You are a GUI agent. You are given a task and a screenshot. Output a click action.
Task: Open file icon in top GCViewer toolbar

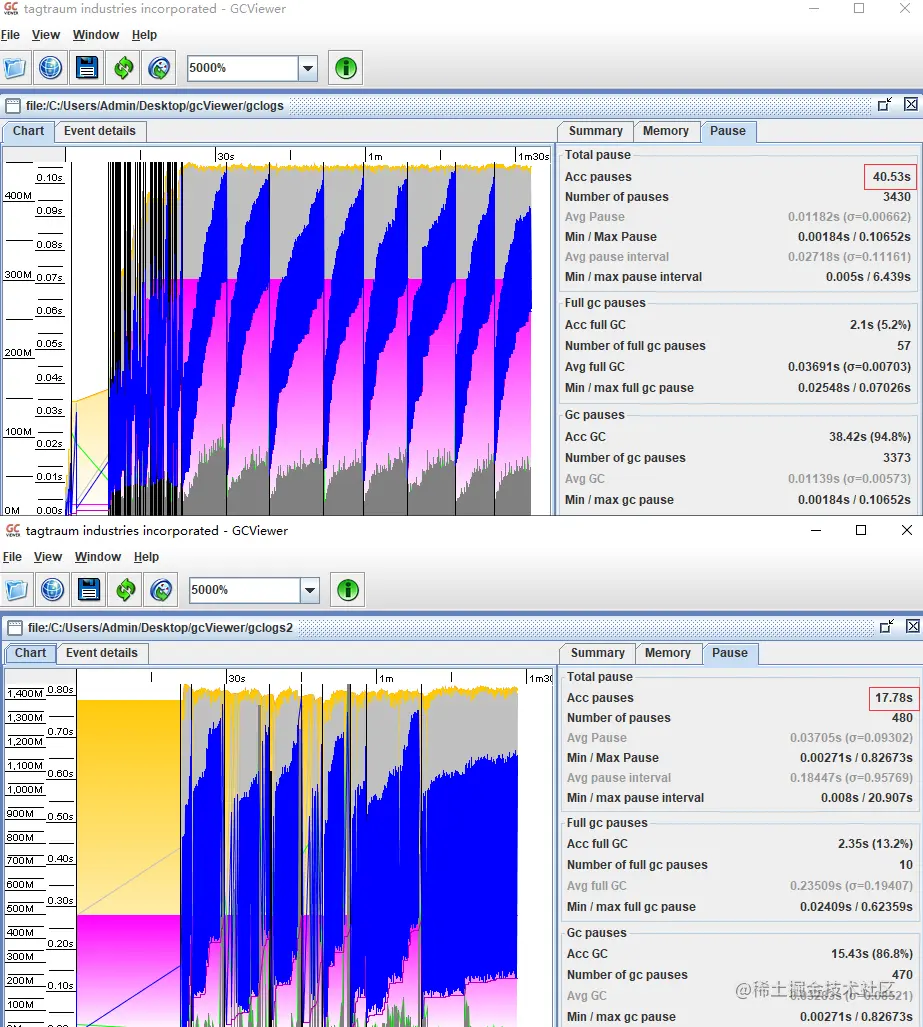coord(14,67)
